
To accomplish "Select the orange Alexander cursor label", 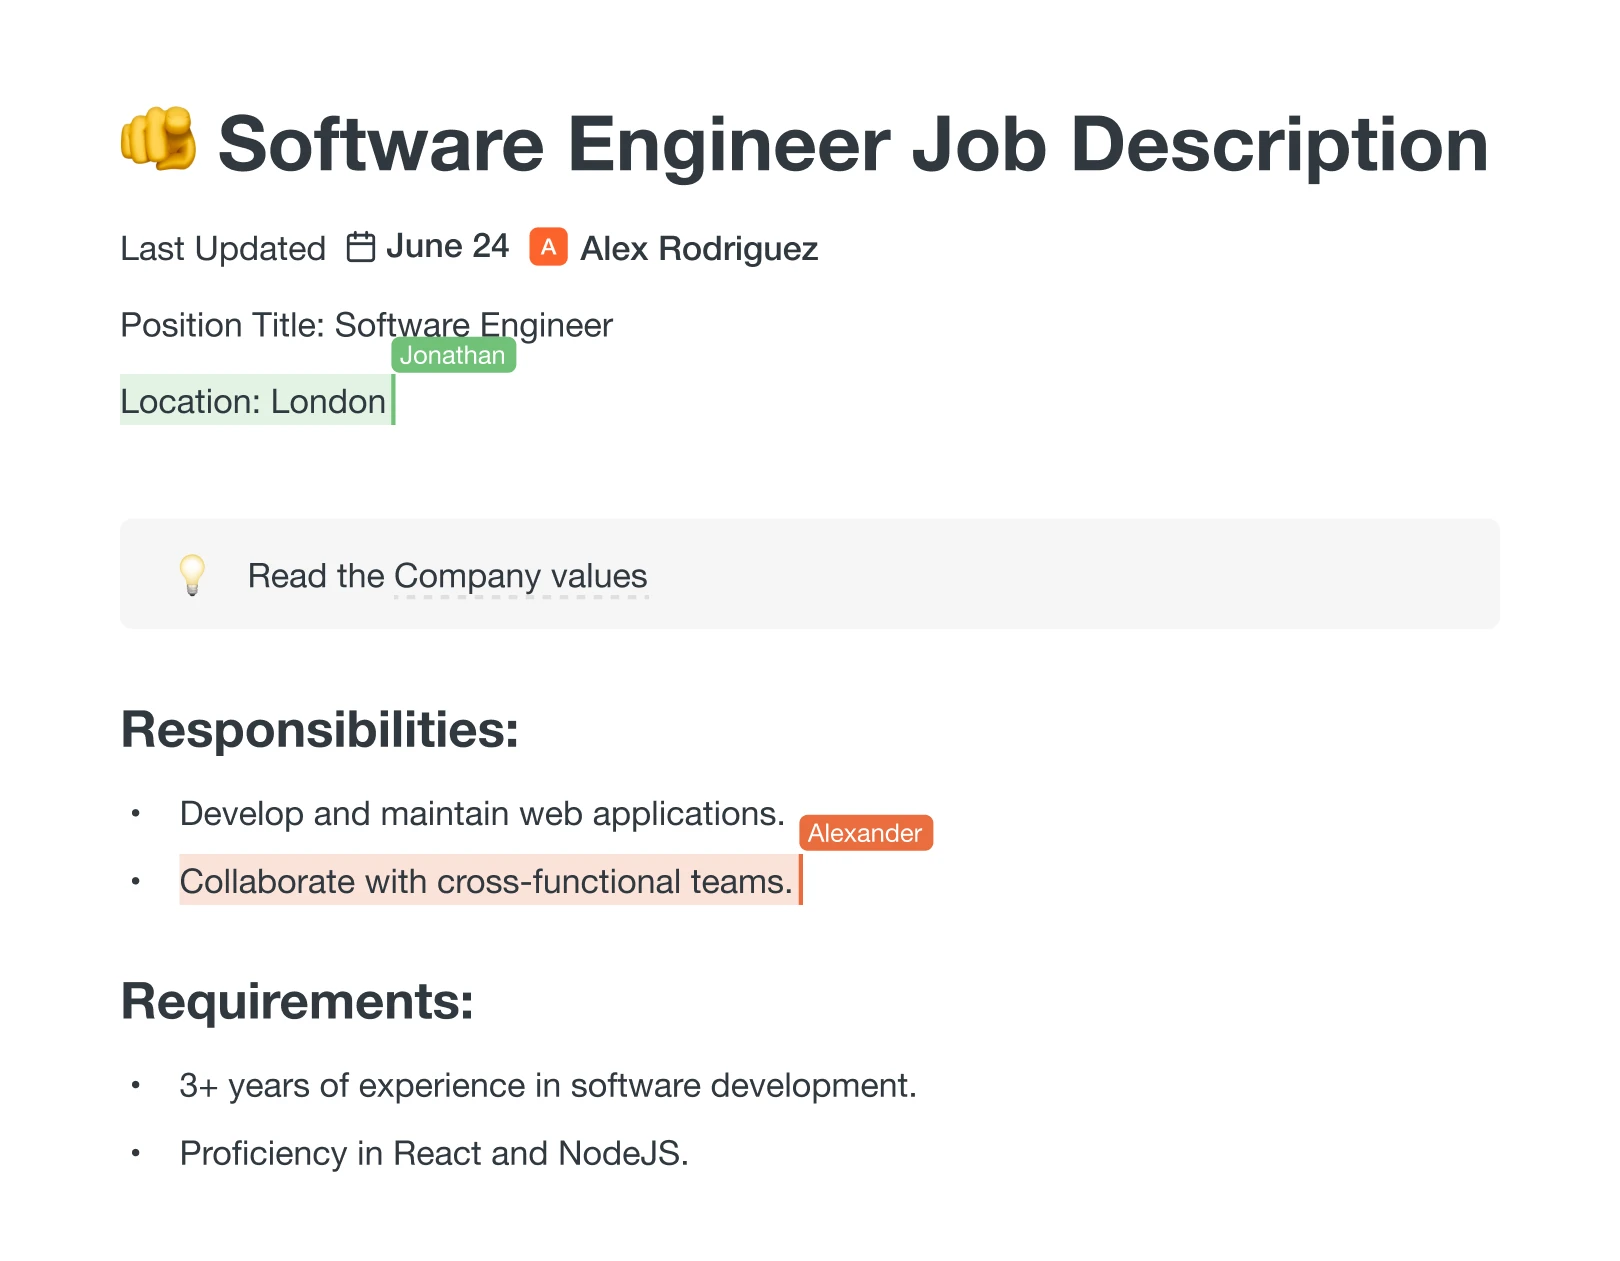I will [x=865, y=833].
